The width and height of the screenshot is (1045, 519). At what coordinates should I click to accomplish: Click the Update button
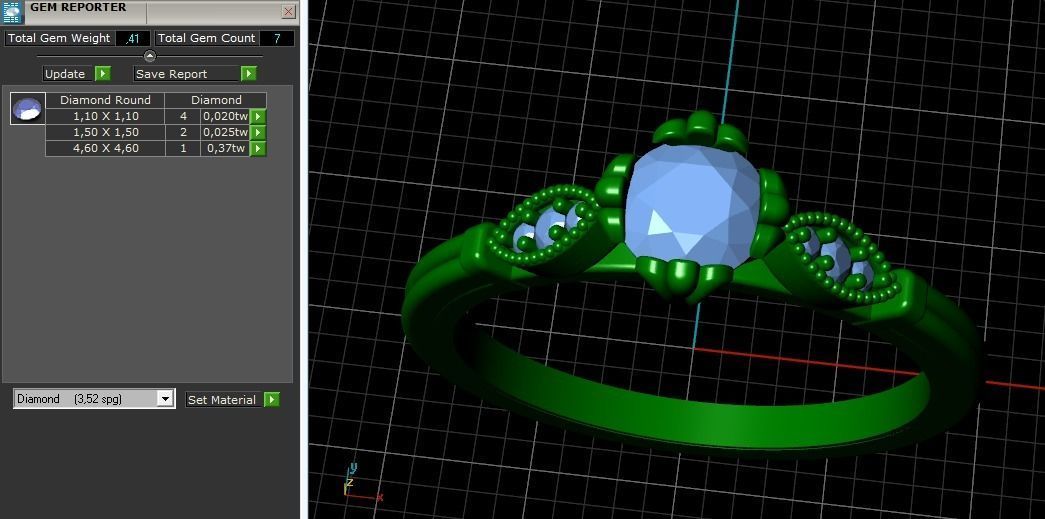click(65, 73)
